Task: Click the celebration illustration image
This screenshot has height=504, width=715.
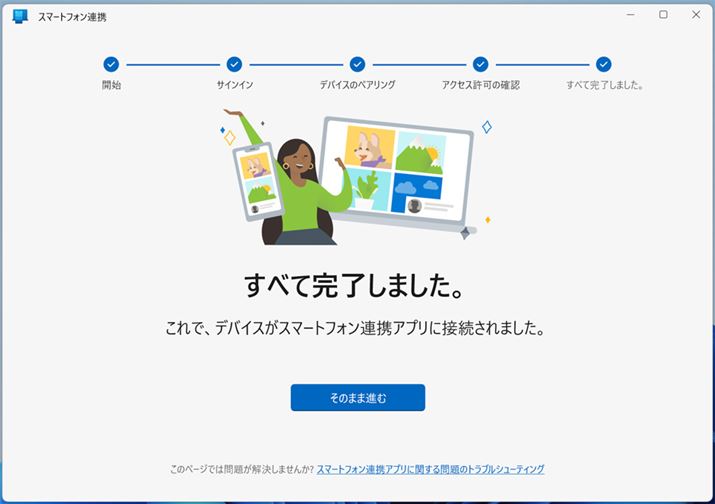Action: (356, 177)
